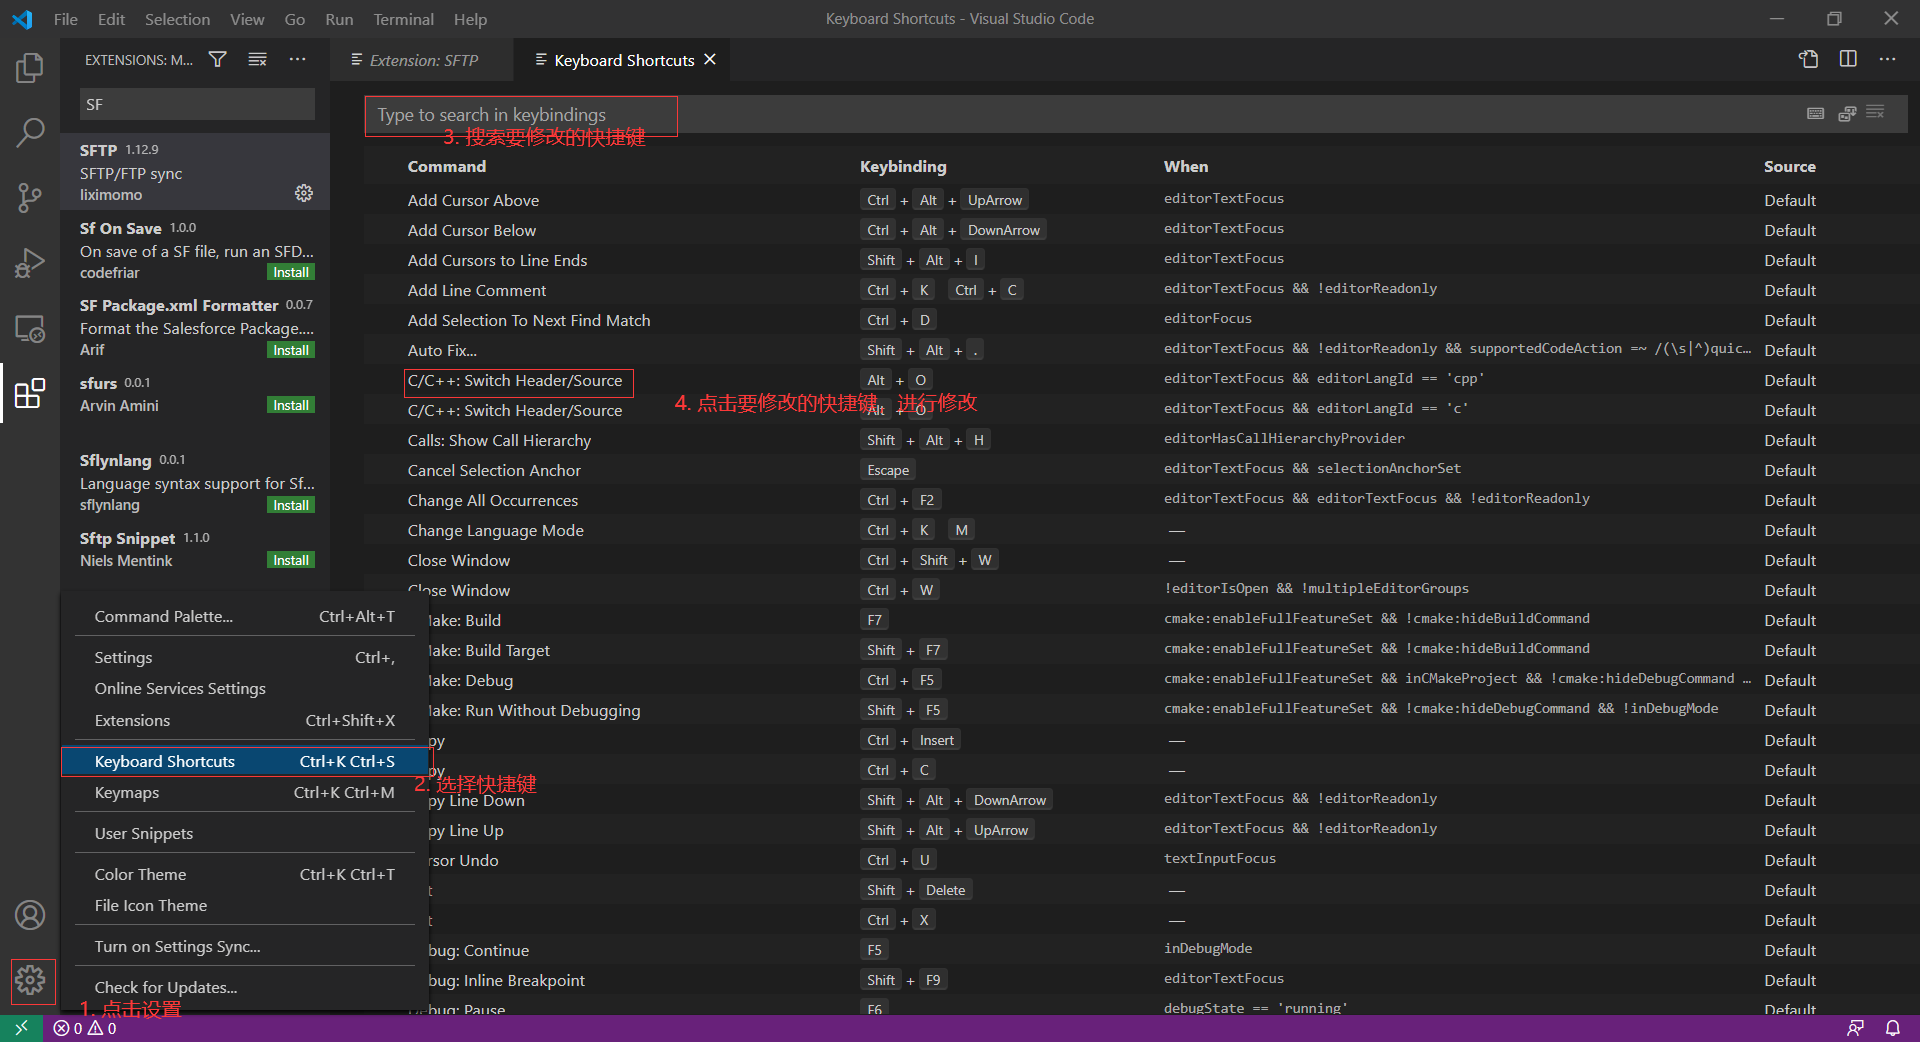Click the Manage gear icon

[x=30, y=980]
